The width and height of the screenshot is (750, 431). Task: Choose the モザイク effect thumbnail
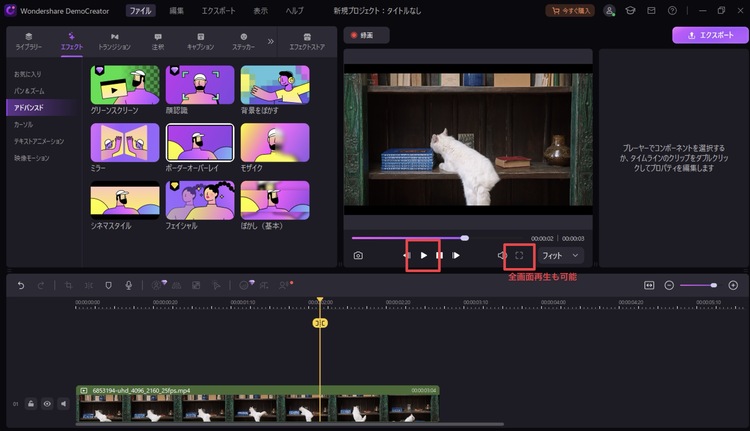point(275,143)
